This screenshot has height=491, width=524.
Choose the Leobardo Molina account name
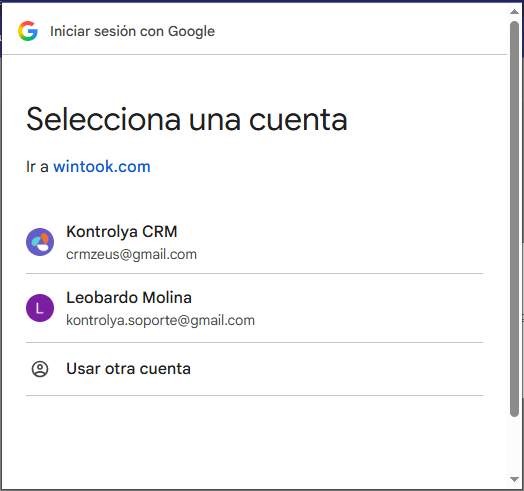pyautogui.click(x=129, y=297)
